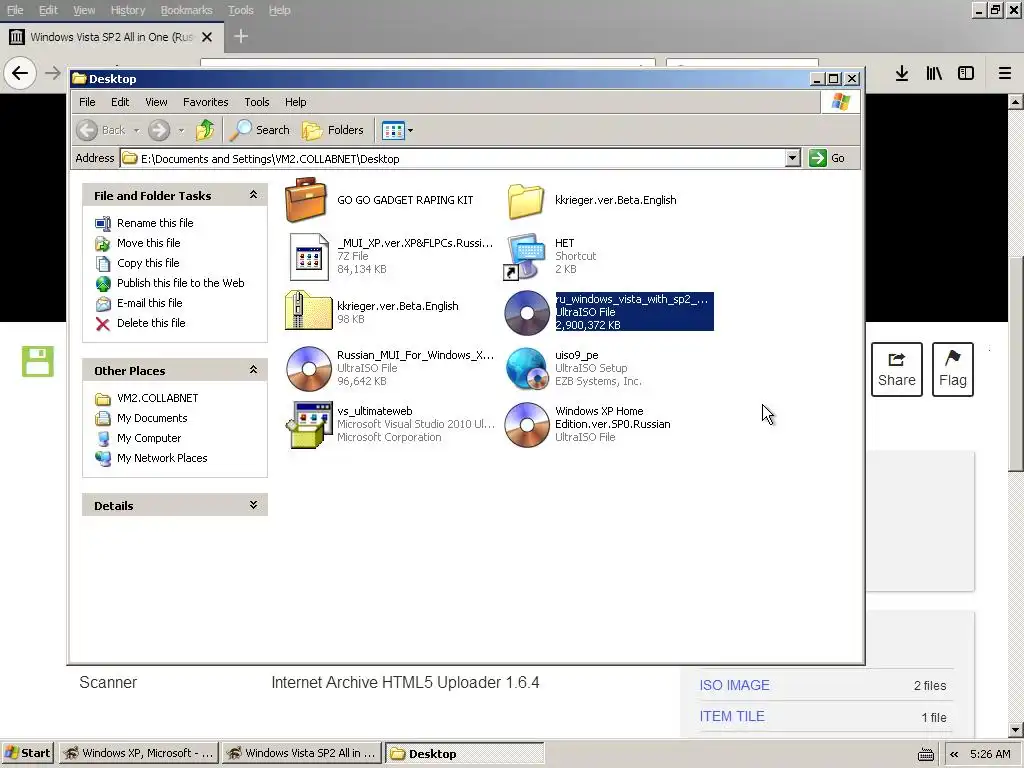
Task: Select the ru_windows_vista_with_sp2 ISO disc icon
Action: tap(527, 313)
